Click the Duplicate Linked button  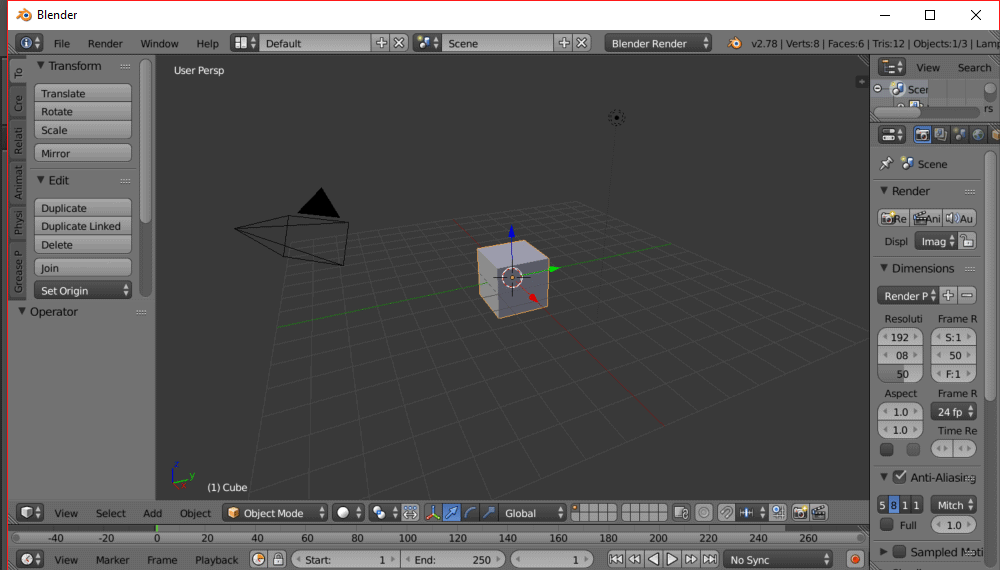(x=83, y=226)
